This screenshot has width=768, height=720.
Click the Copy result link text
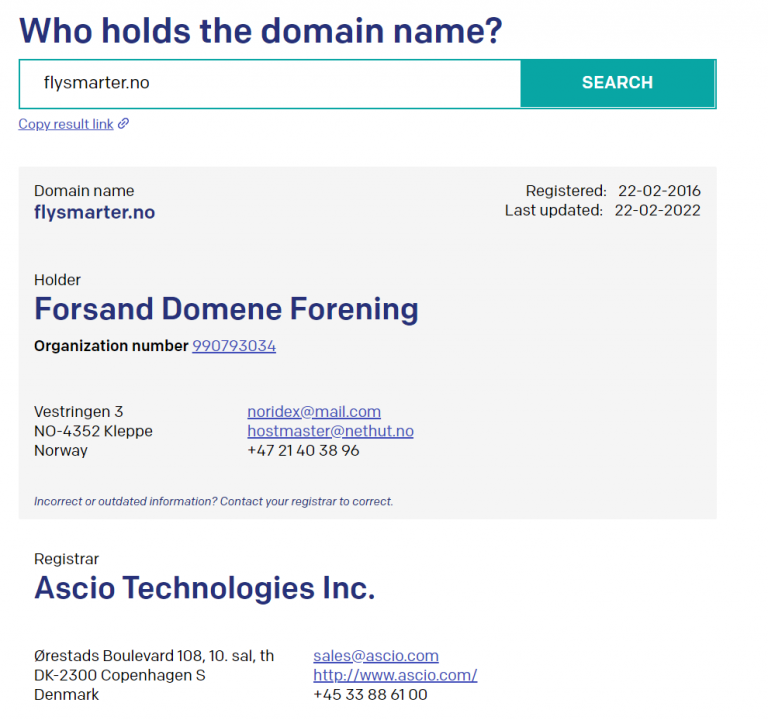point(66,124)
